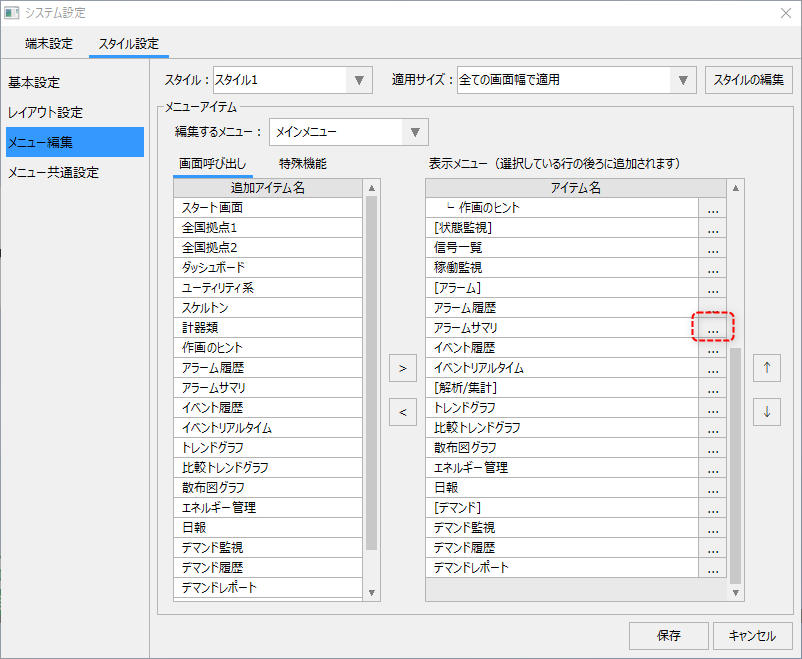Open メニュー共通設定 in the sidebar

[x=54, y=172]
